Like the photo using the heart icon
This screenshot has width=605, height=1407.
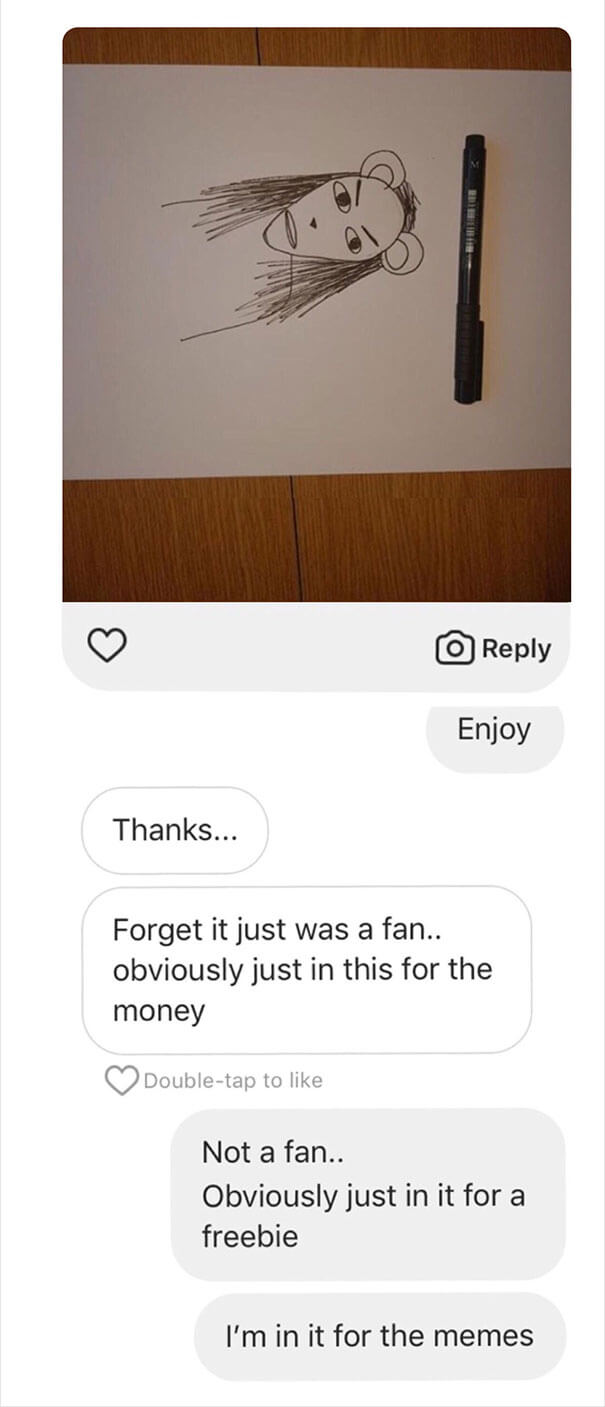click(x=109, y=646)
